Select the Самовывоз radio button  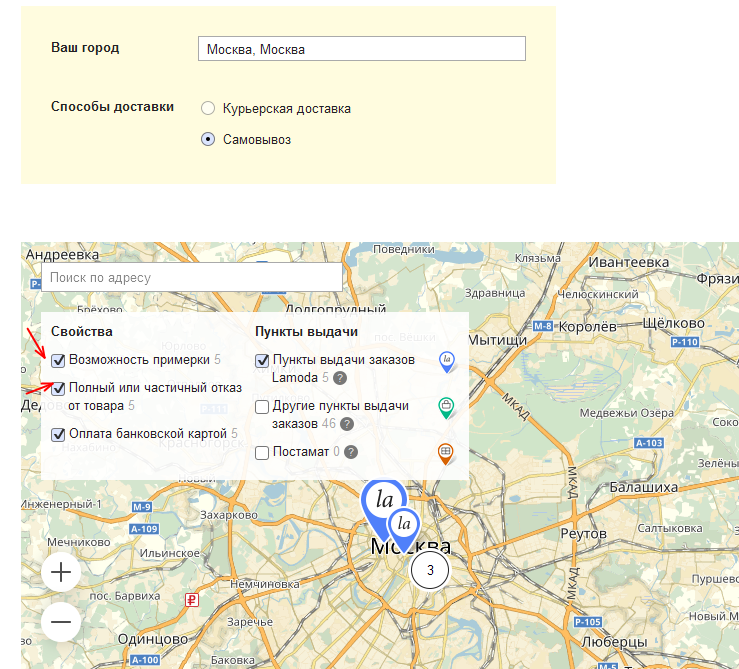208,140
